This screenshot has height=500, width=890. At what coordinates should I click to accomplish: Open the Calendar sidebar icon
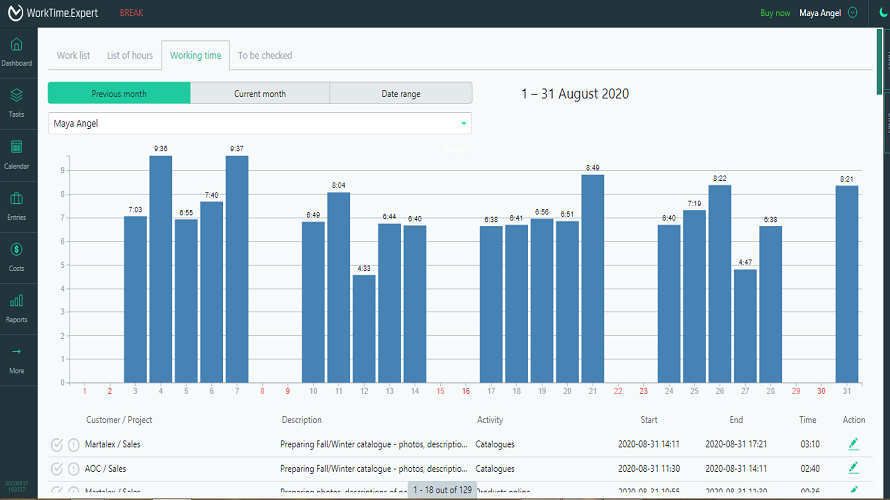(x=17, y=153)
